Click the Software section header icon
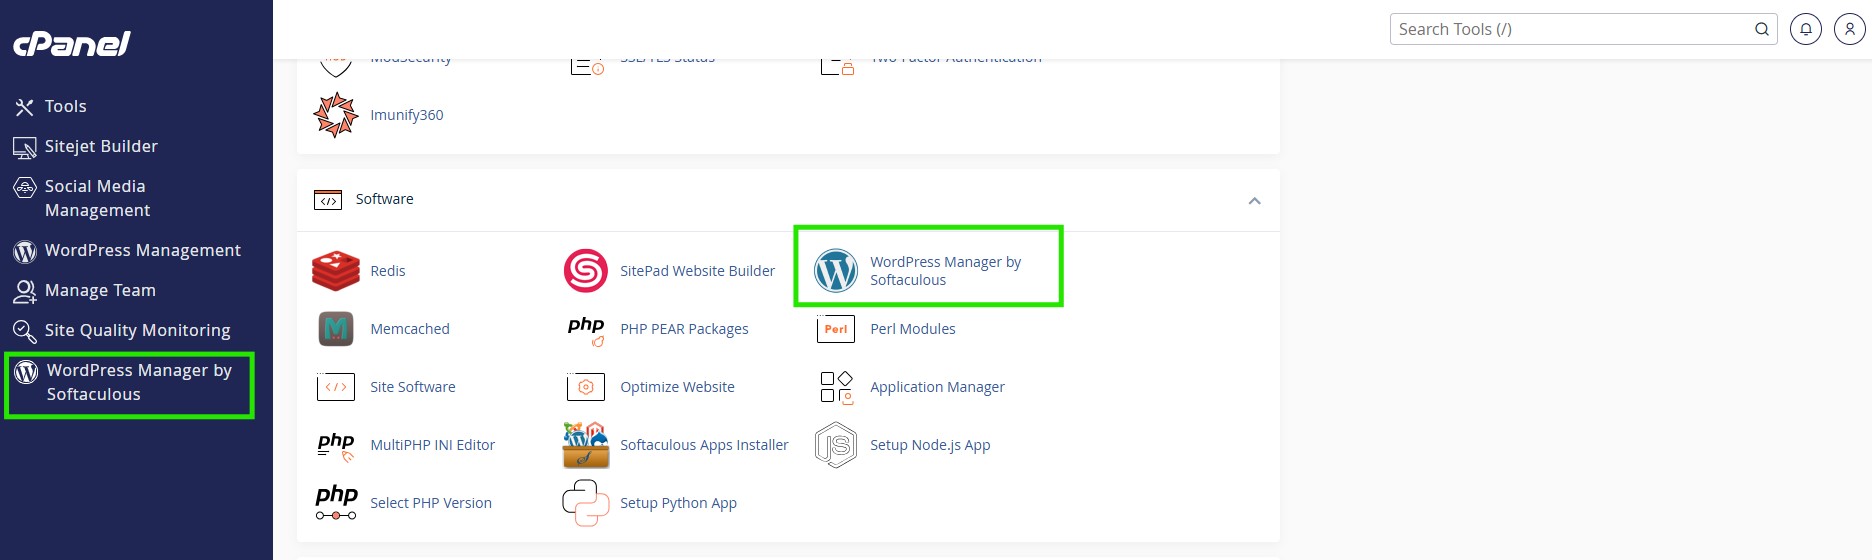This screenshot has width=1872, height=560. [328, 200]
